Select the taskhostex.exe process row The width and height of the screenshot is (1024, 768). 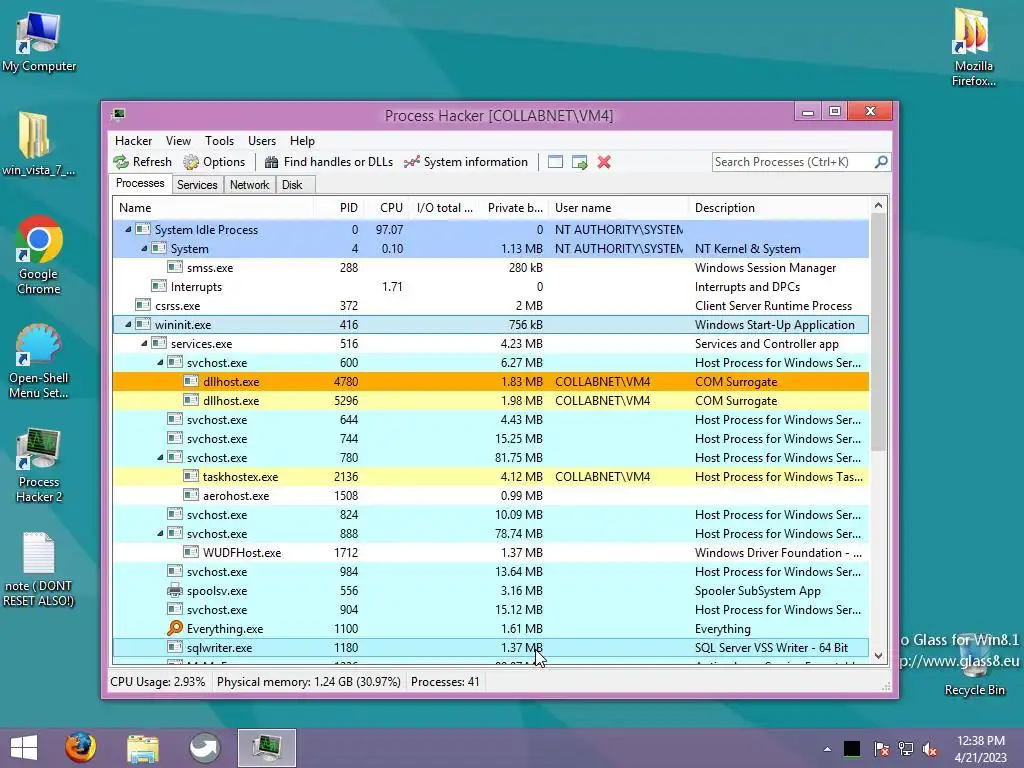(490, 477)
